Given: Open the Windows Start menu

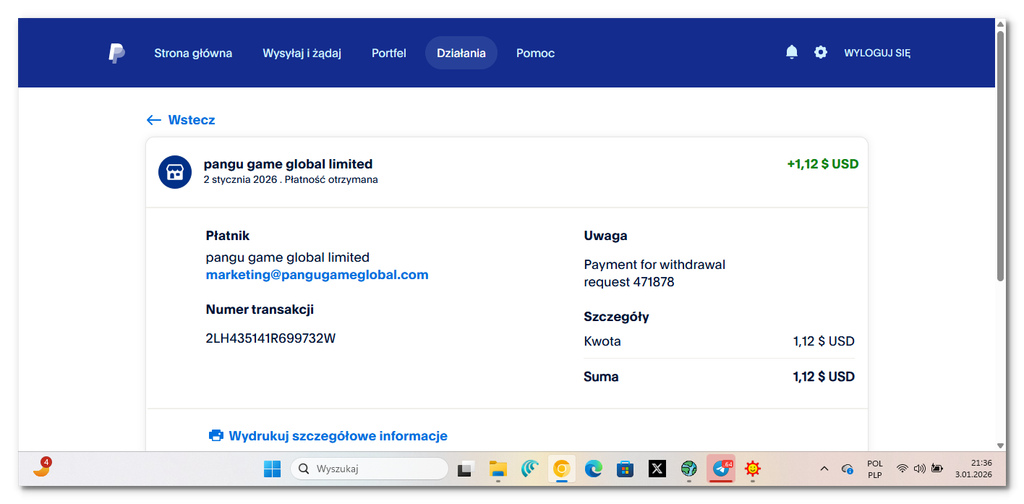Looking at the screenshot, I should tap(272, 469).
